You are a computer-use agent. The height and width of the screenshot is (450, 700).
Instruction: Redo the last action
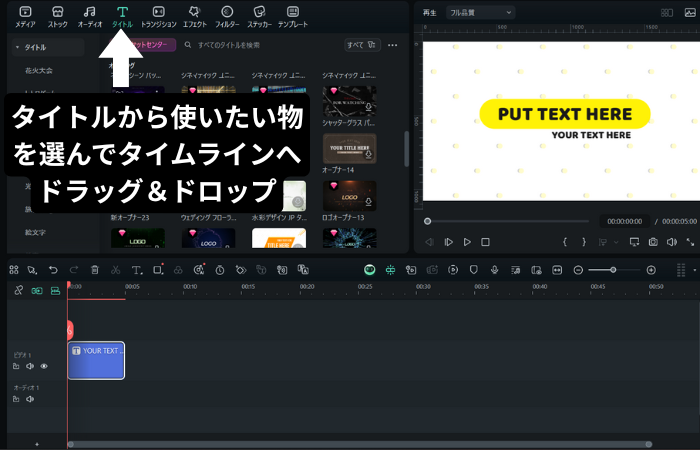pos(74,270)
